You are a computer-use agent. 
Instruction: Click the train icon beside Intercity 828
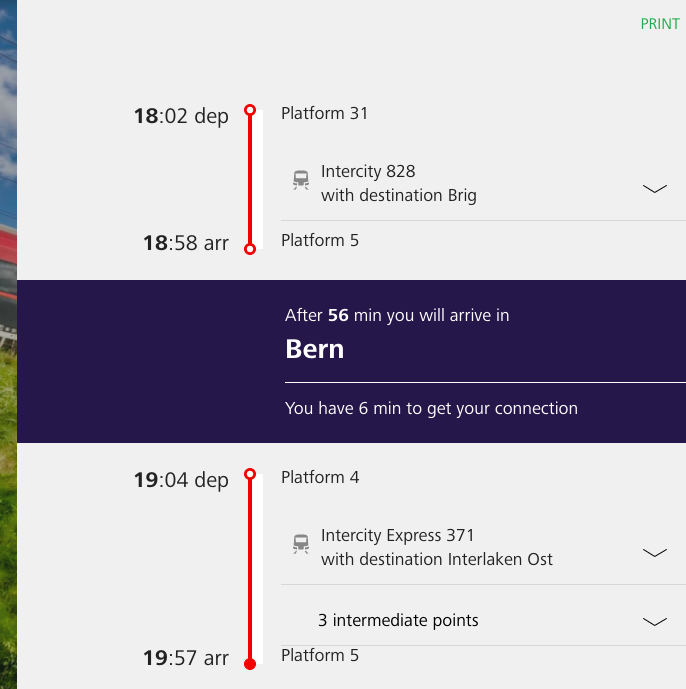click(301, 180)
